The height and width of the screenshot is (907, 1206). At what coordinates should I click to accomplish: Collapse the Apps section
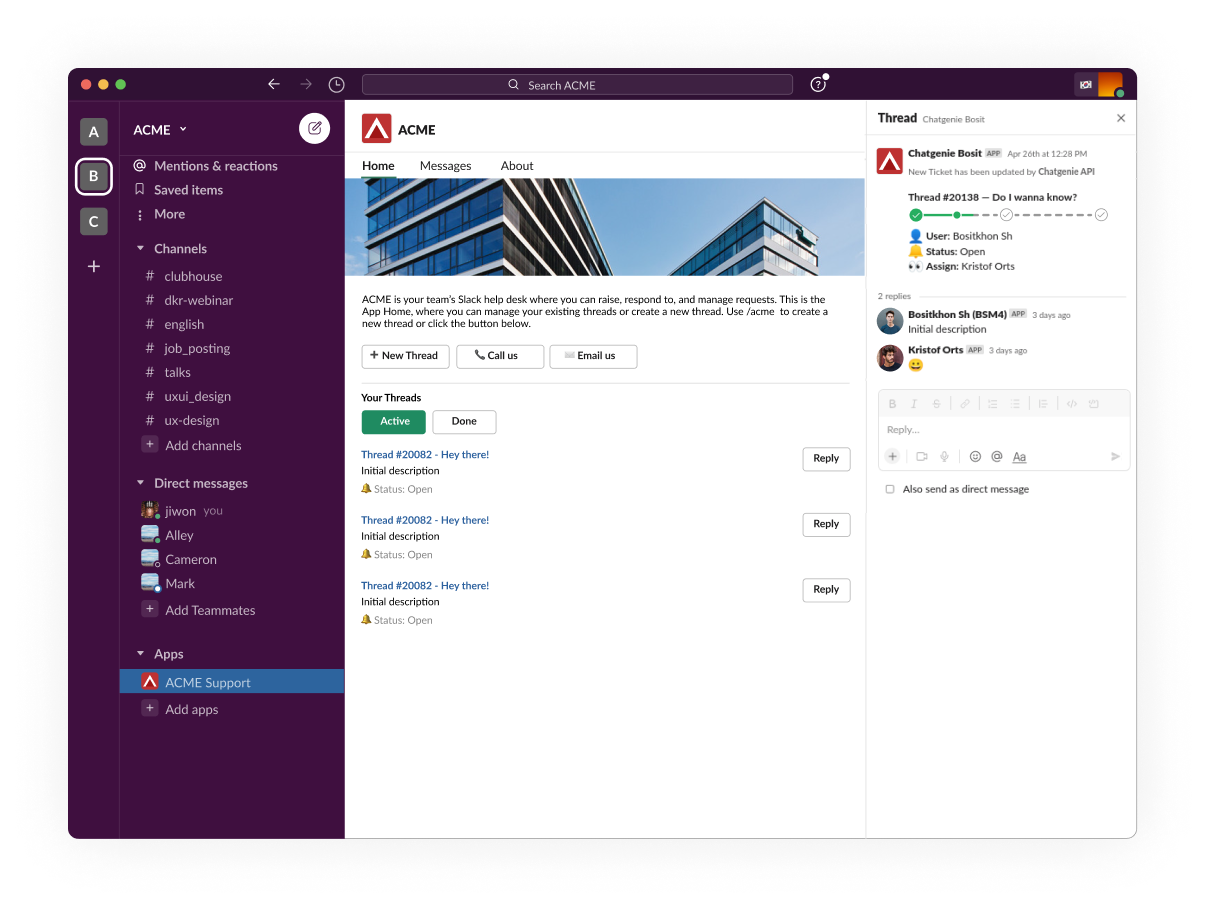pos(140,654)
